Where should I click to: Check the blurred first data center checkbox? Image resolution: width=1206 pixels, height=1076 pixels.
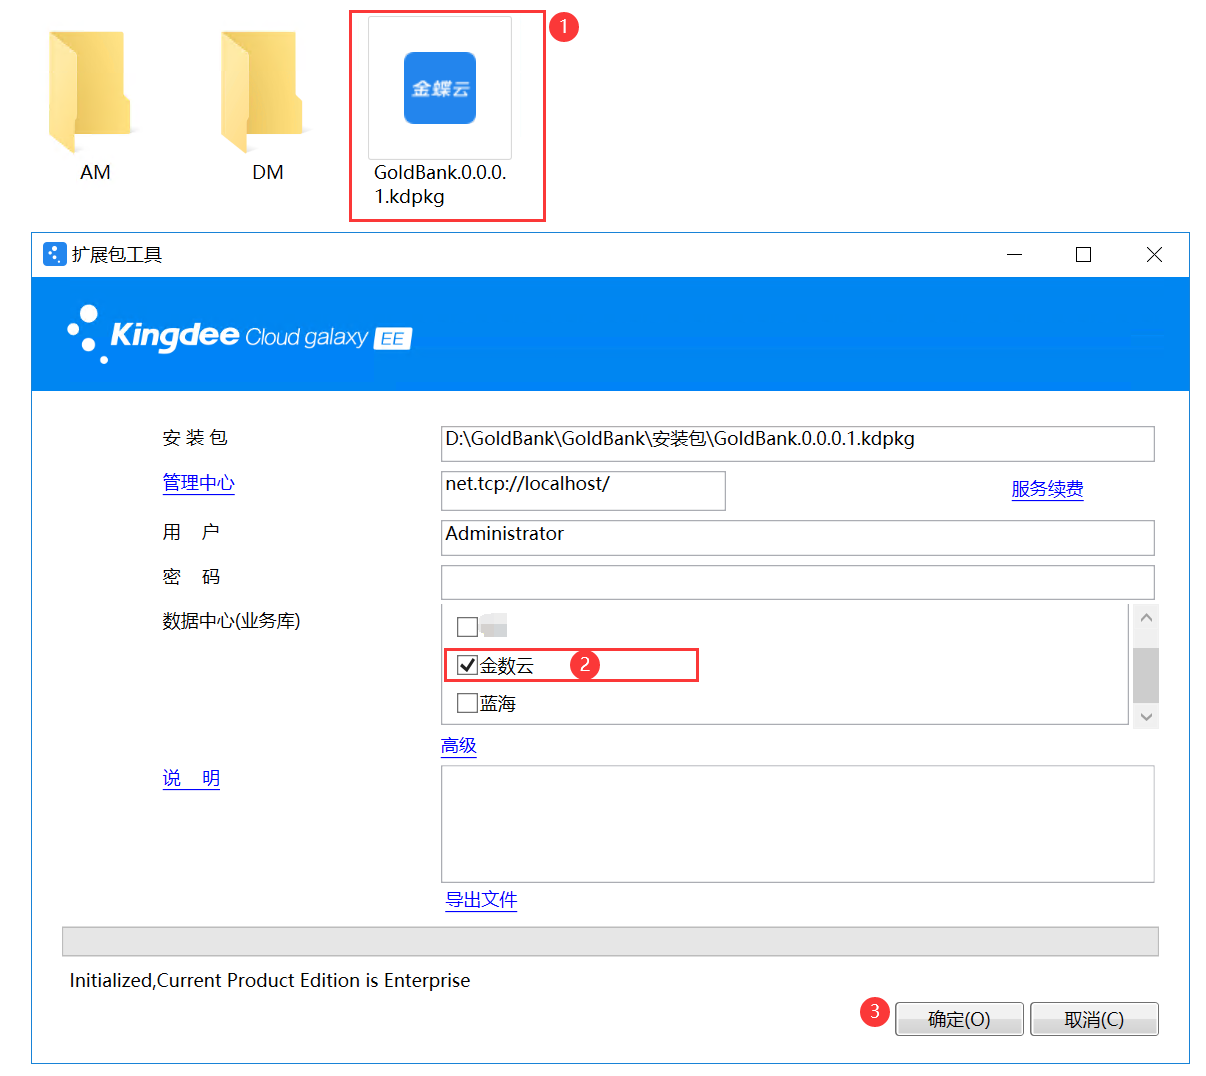coord(467,627)
